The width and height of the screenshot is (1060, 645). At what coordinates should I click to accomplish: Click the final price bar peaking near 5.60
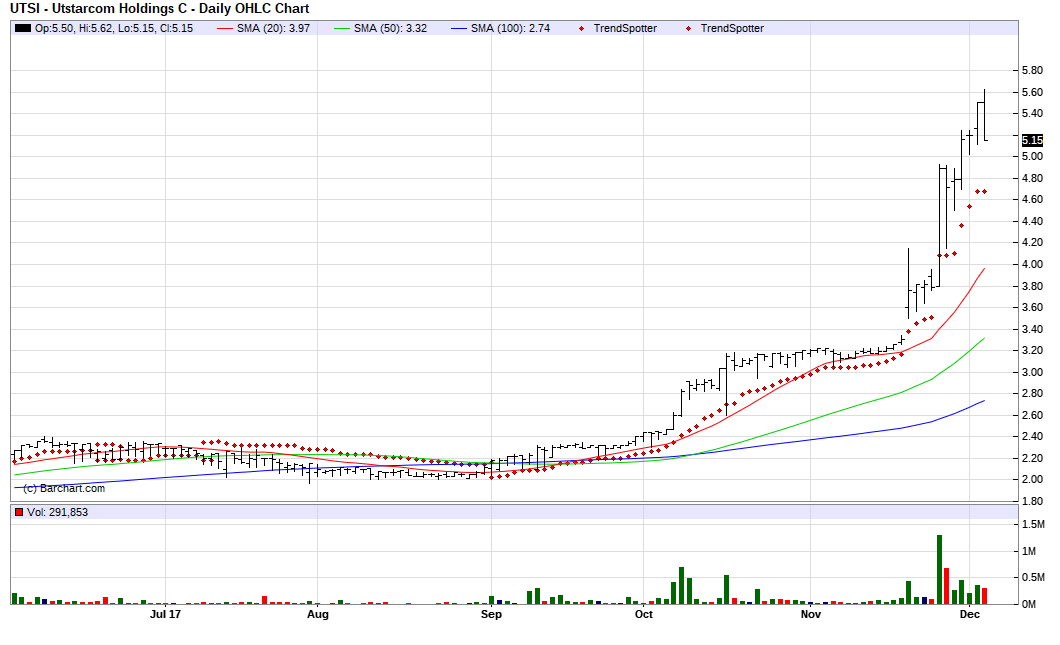(x=984, y=115)
